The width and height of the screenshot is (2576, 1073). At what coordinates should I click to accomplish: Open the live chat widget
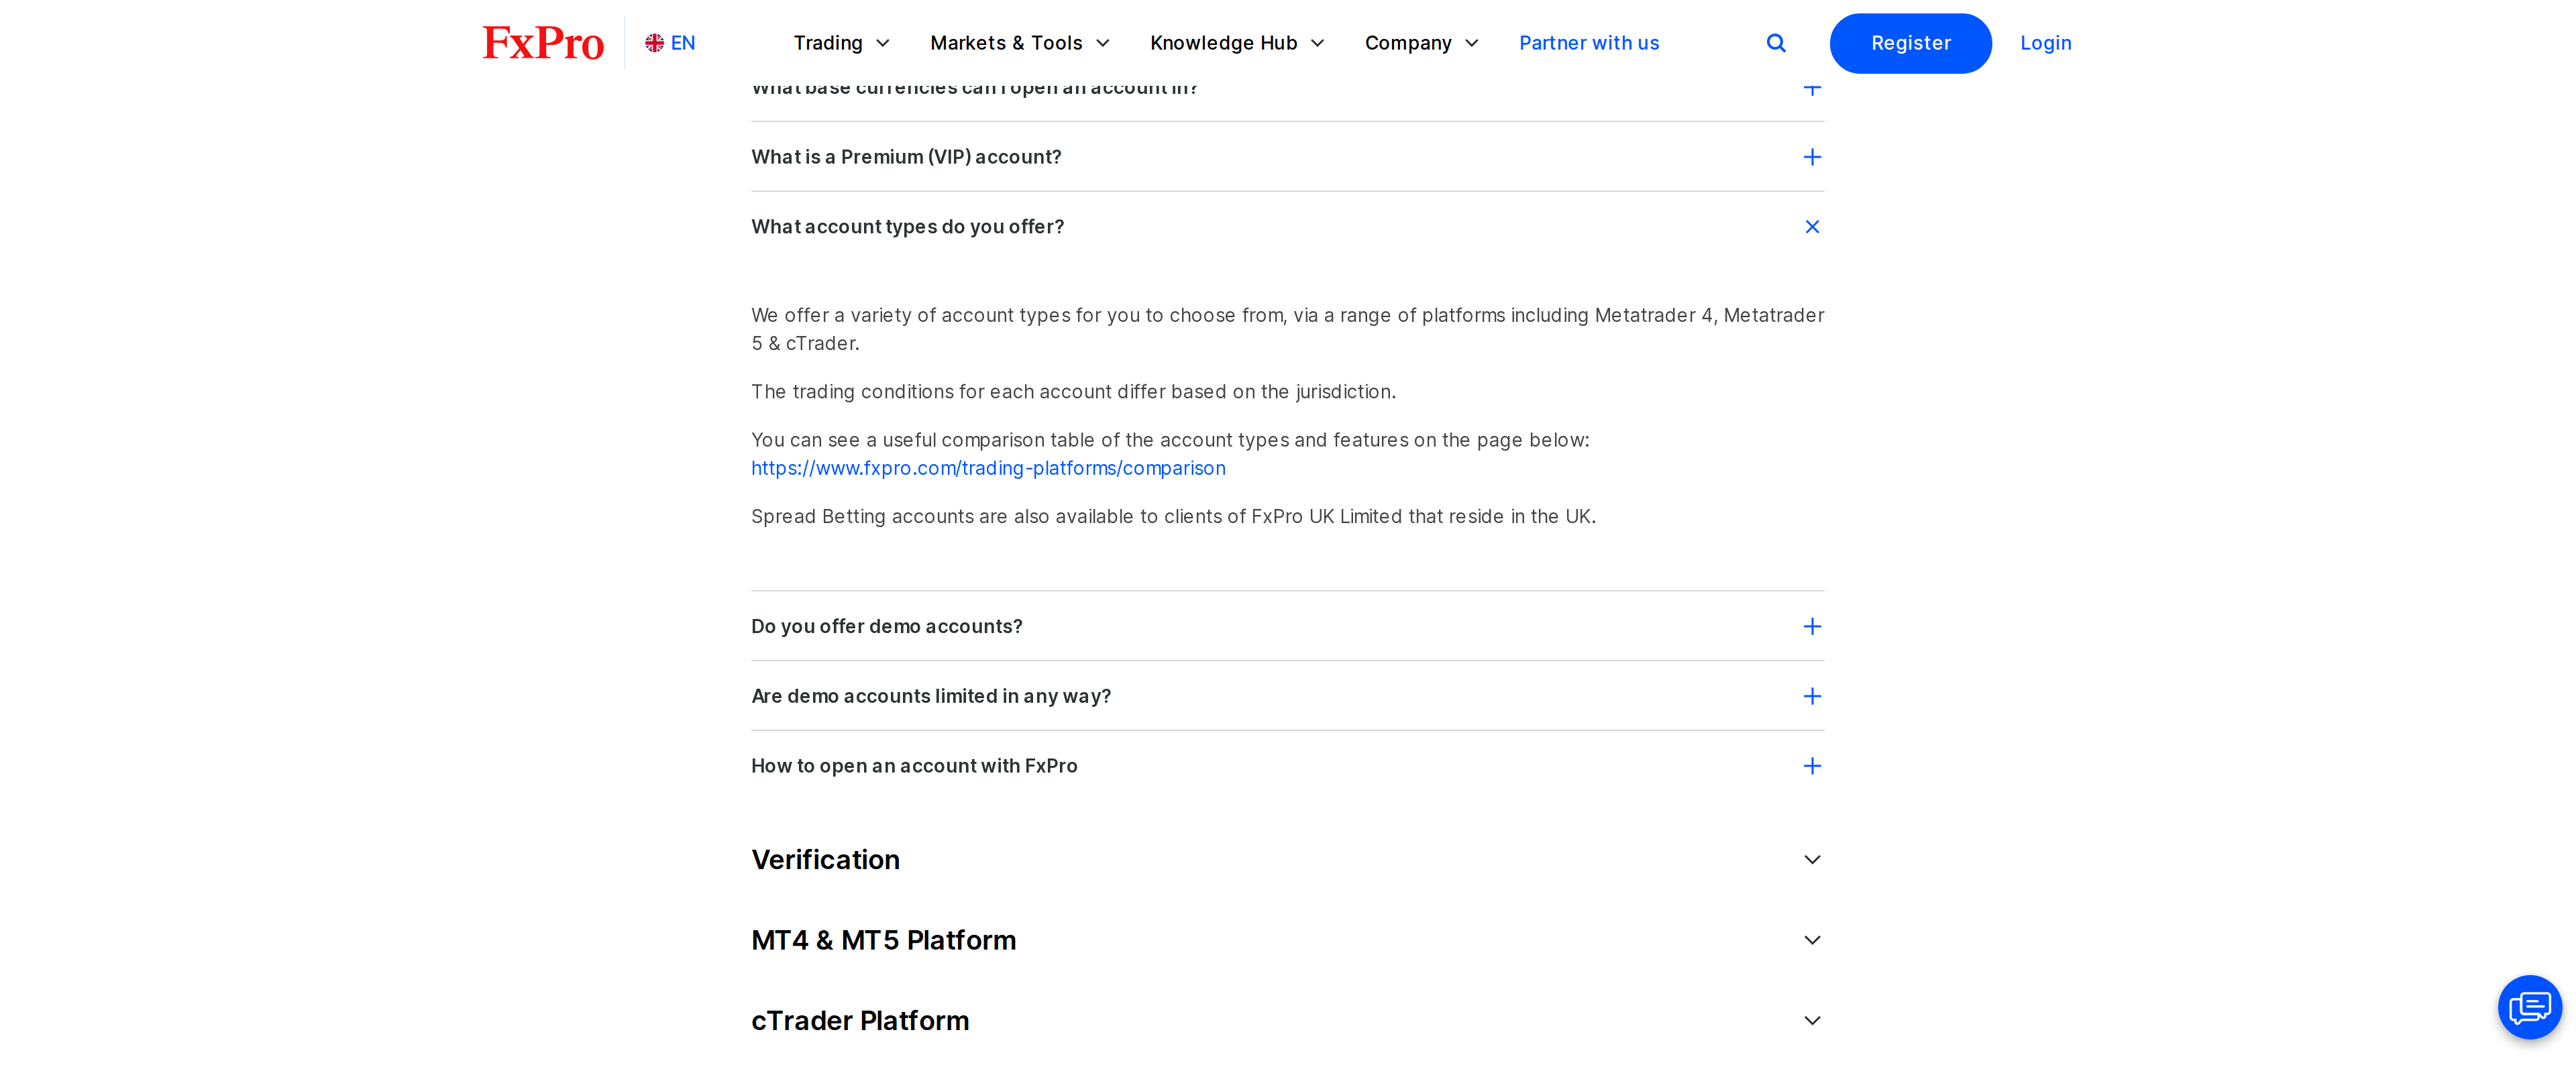(2529, 1007)
